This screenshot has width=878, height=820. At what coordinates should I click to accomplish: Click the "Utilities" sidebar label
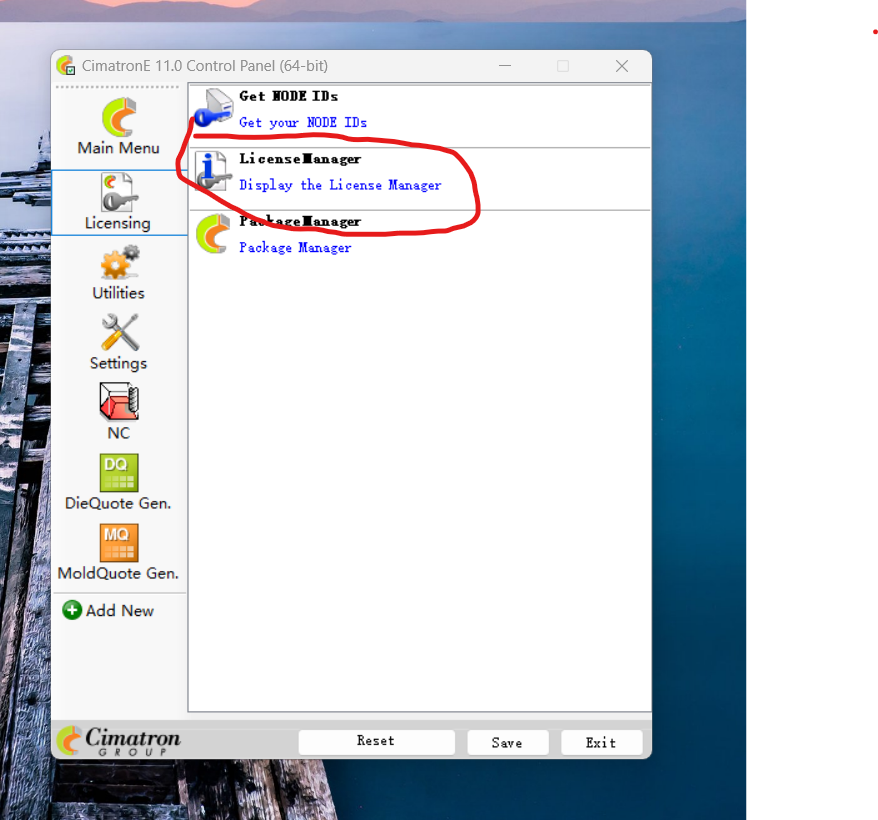[119, 293]
